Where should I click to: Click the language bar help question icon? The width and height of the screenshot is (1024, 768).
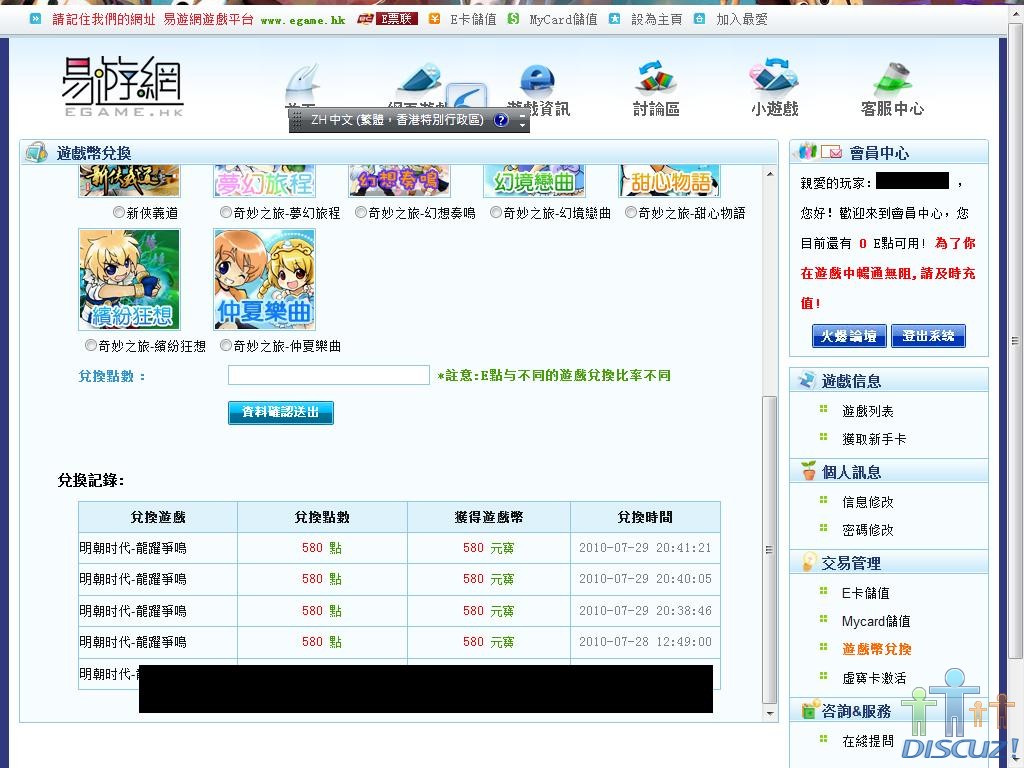click(x=501, y=120)
